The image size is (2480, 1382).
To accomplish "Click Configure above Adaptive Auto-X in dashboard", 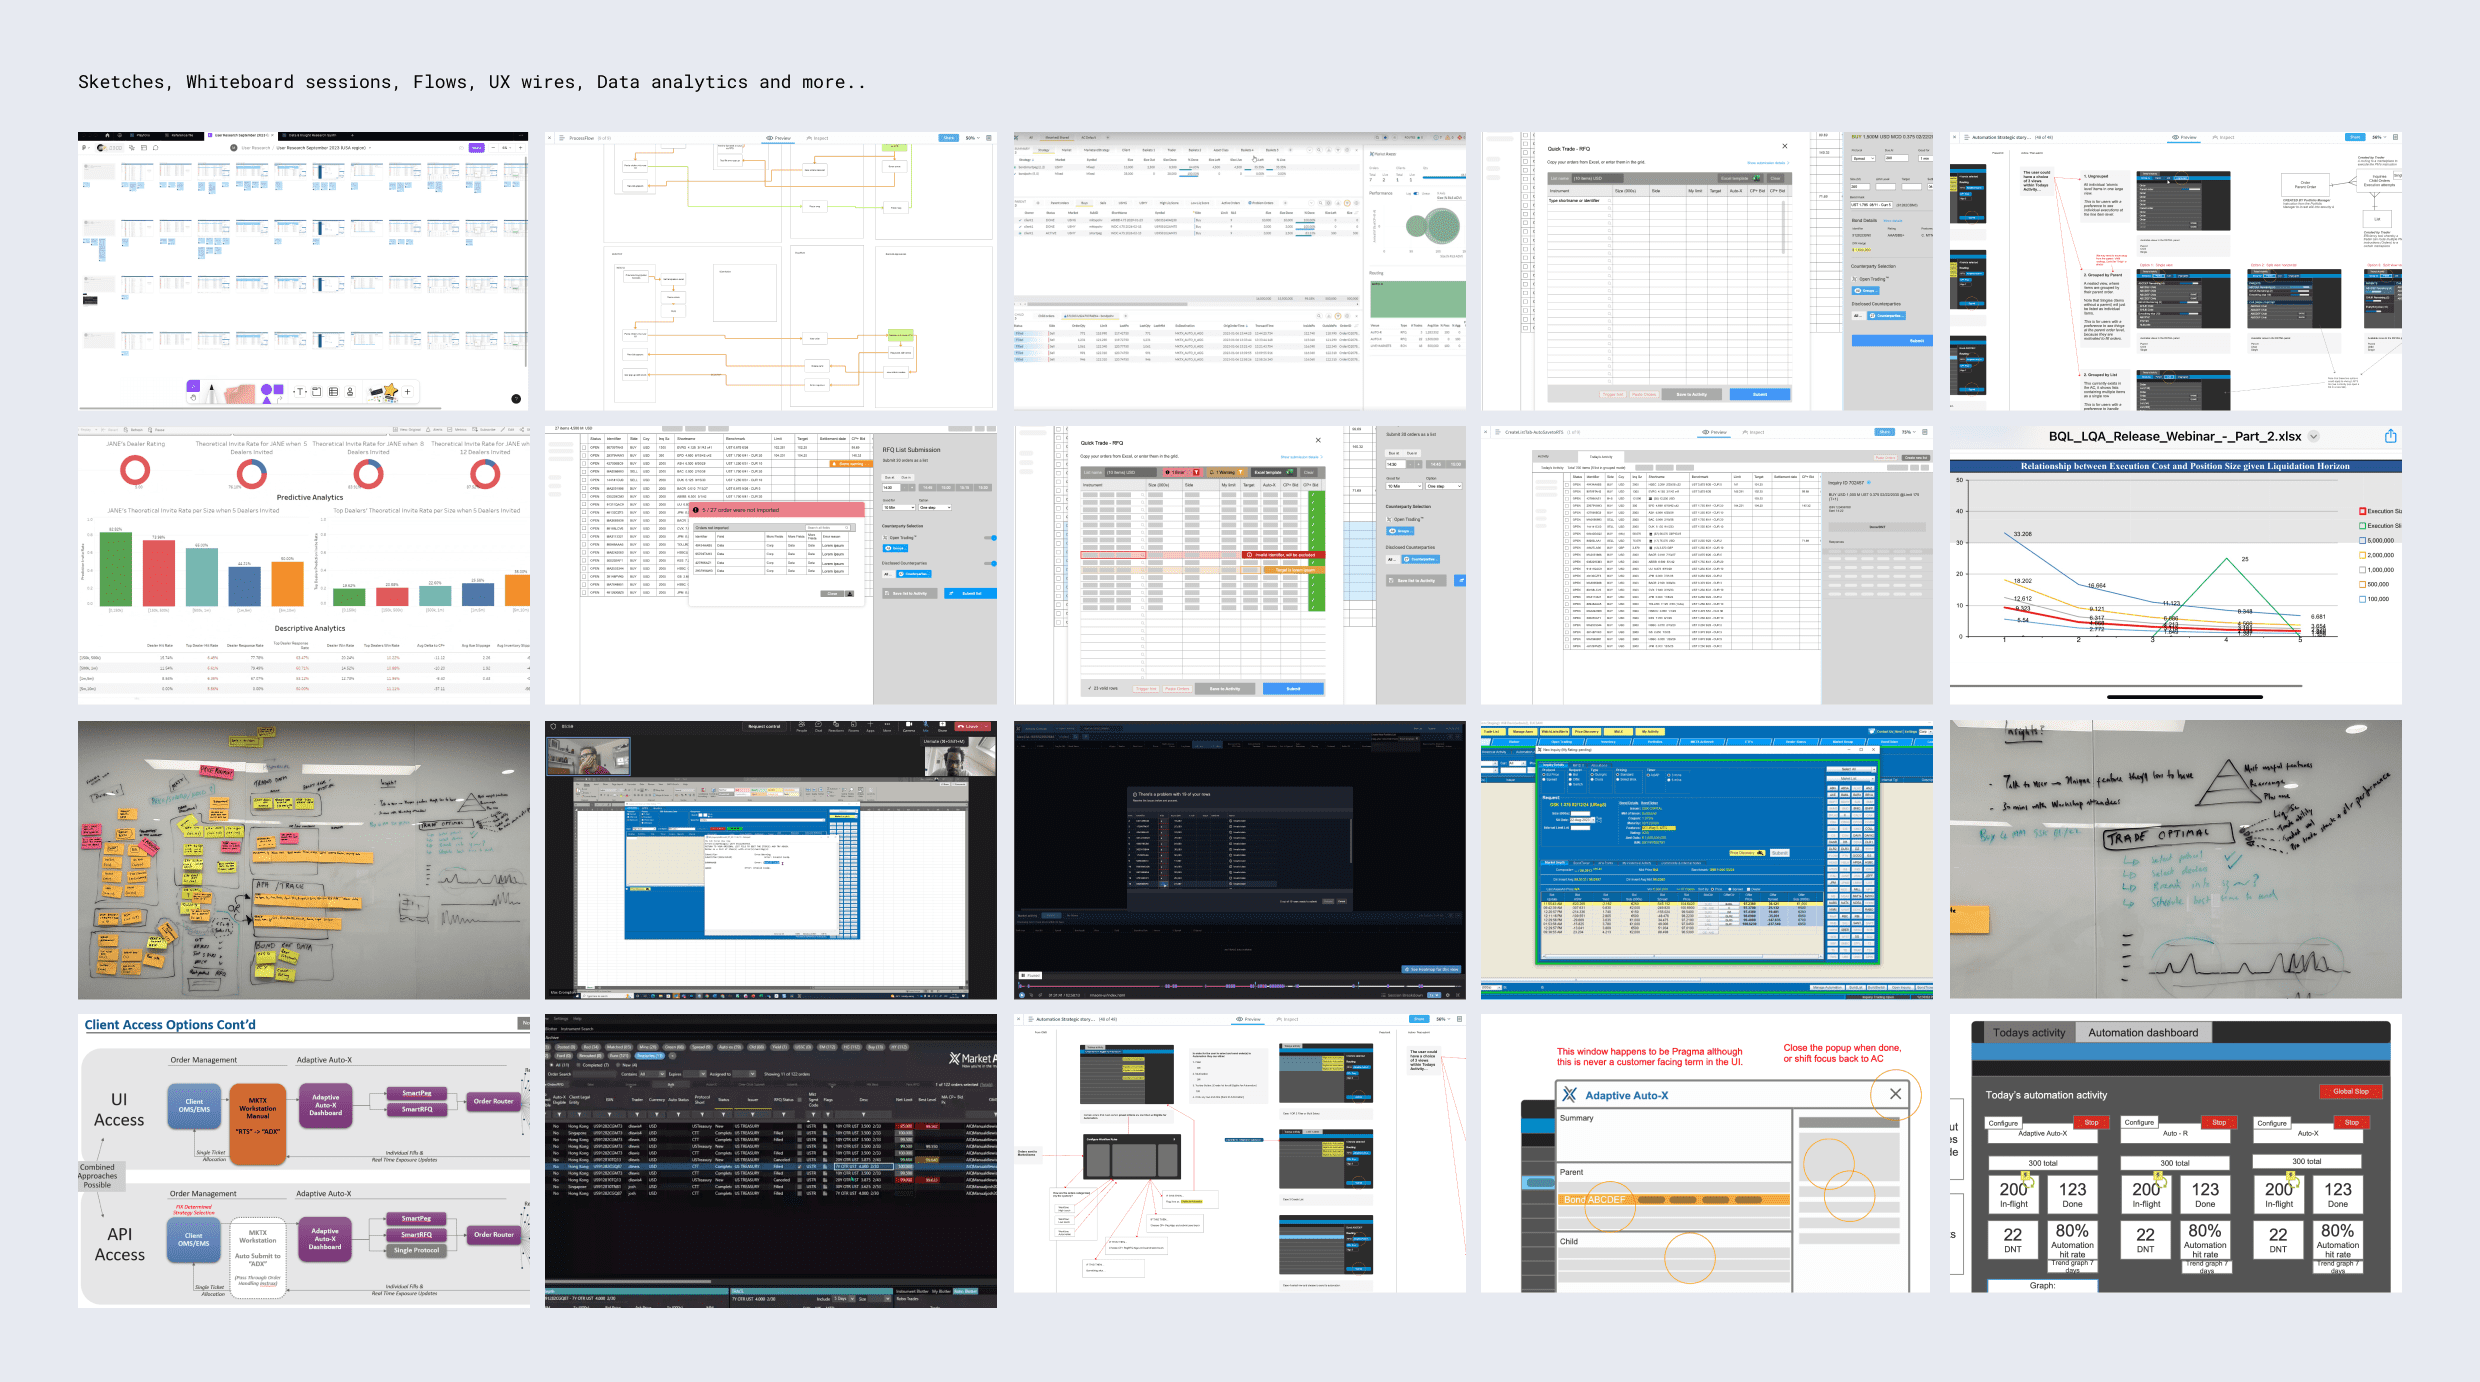I will (x=2003, y=1123).
